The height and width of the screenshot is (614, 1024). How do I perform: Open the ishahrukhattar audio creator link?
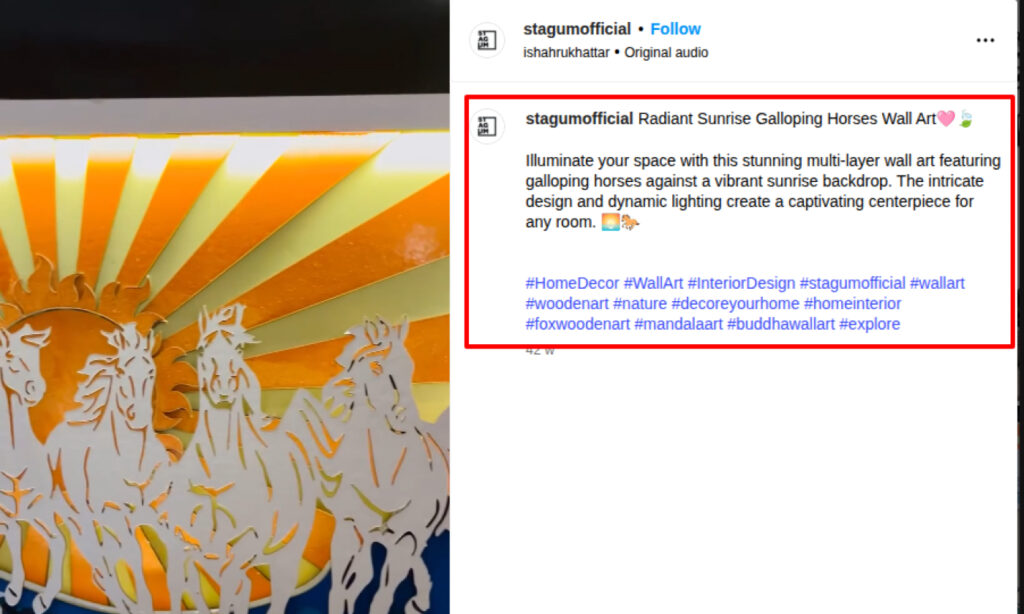point(566,52)
